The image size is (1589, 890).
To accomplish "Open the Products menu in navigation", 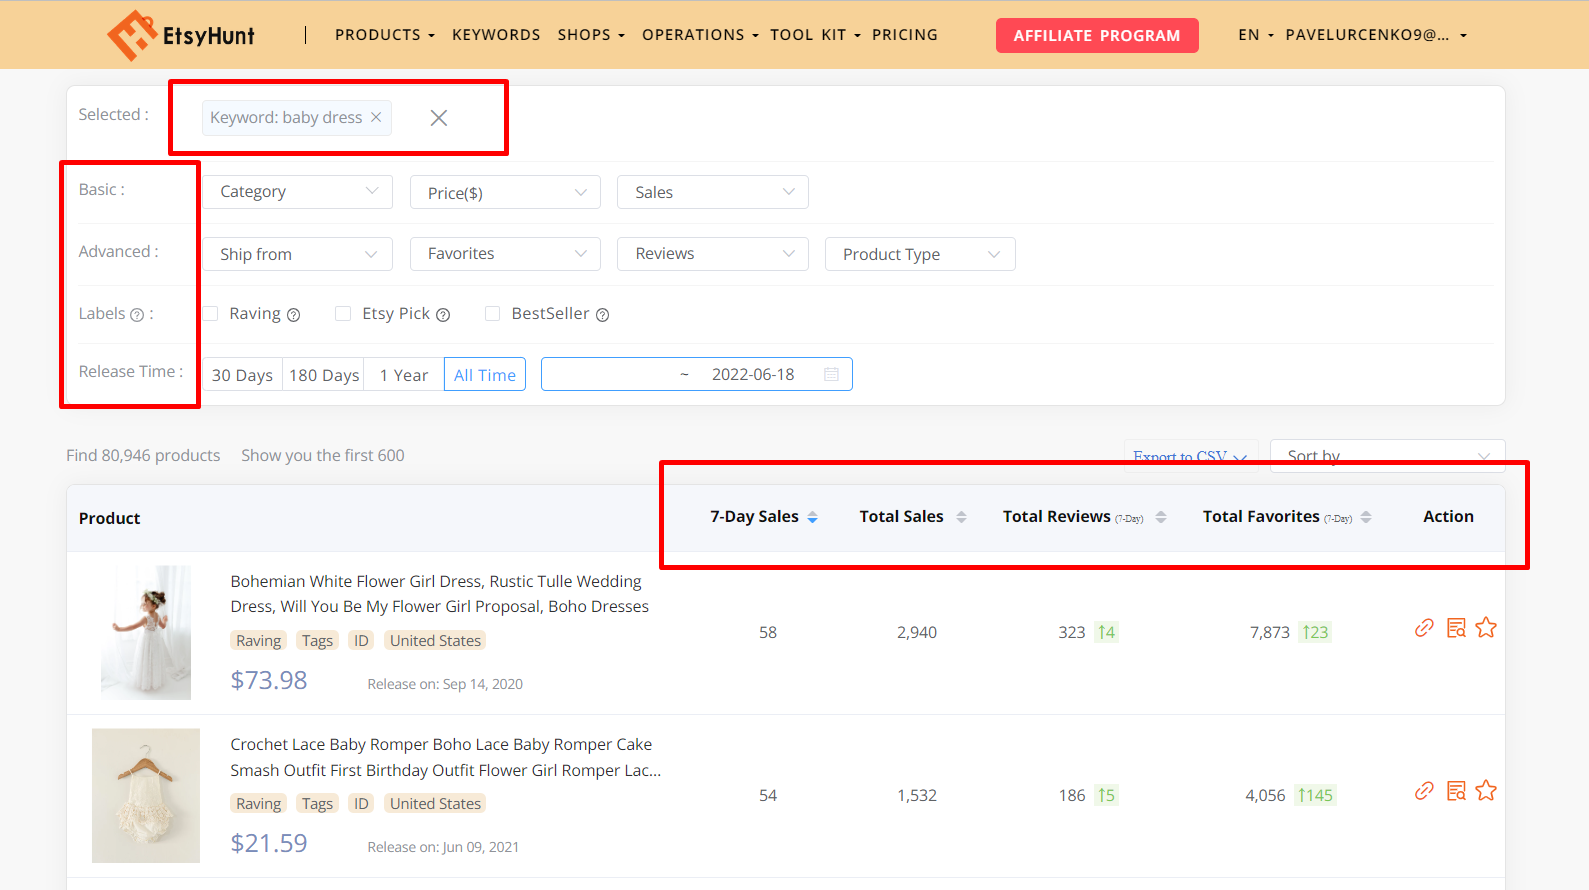I will pyautogui.click(x=384, y=35).
